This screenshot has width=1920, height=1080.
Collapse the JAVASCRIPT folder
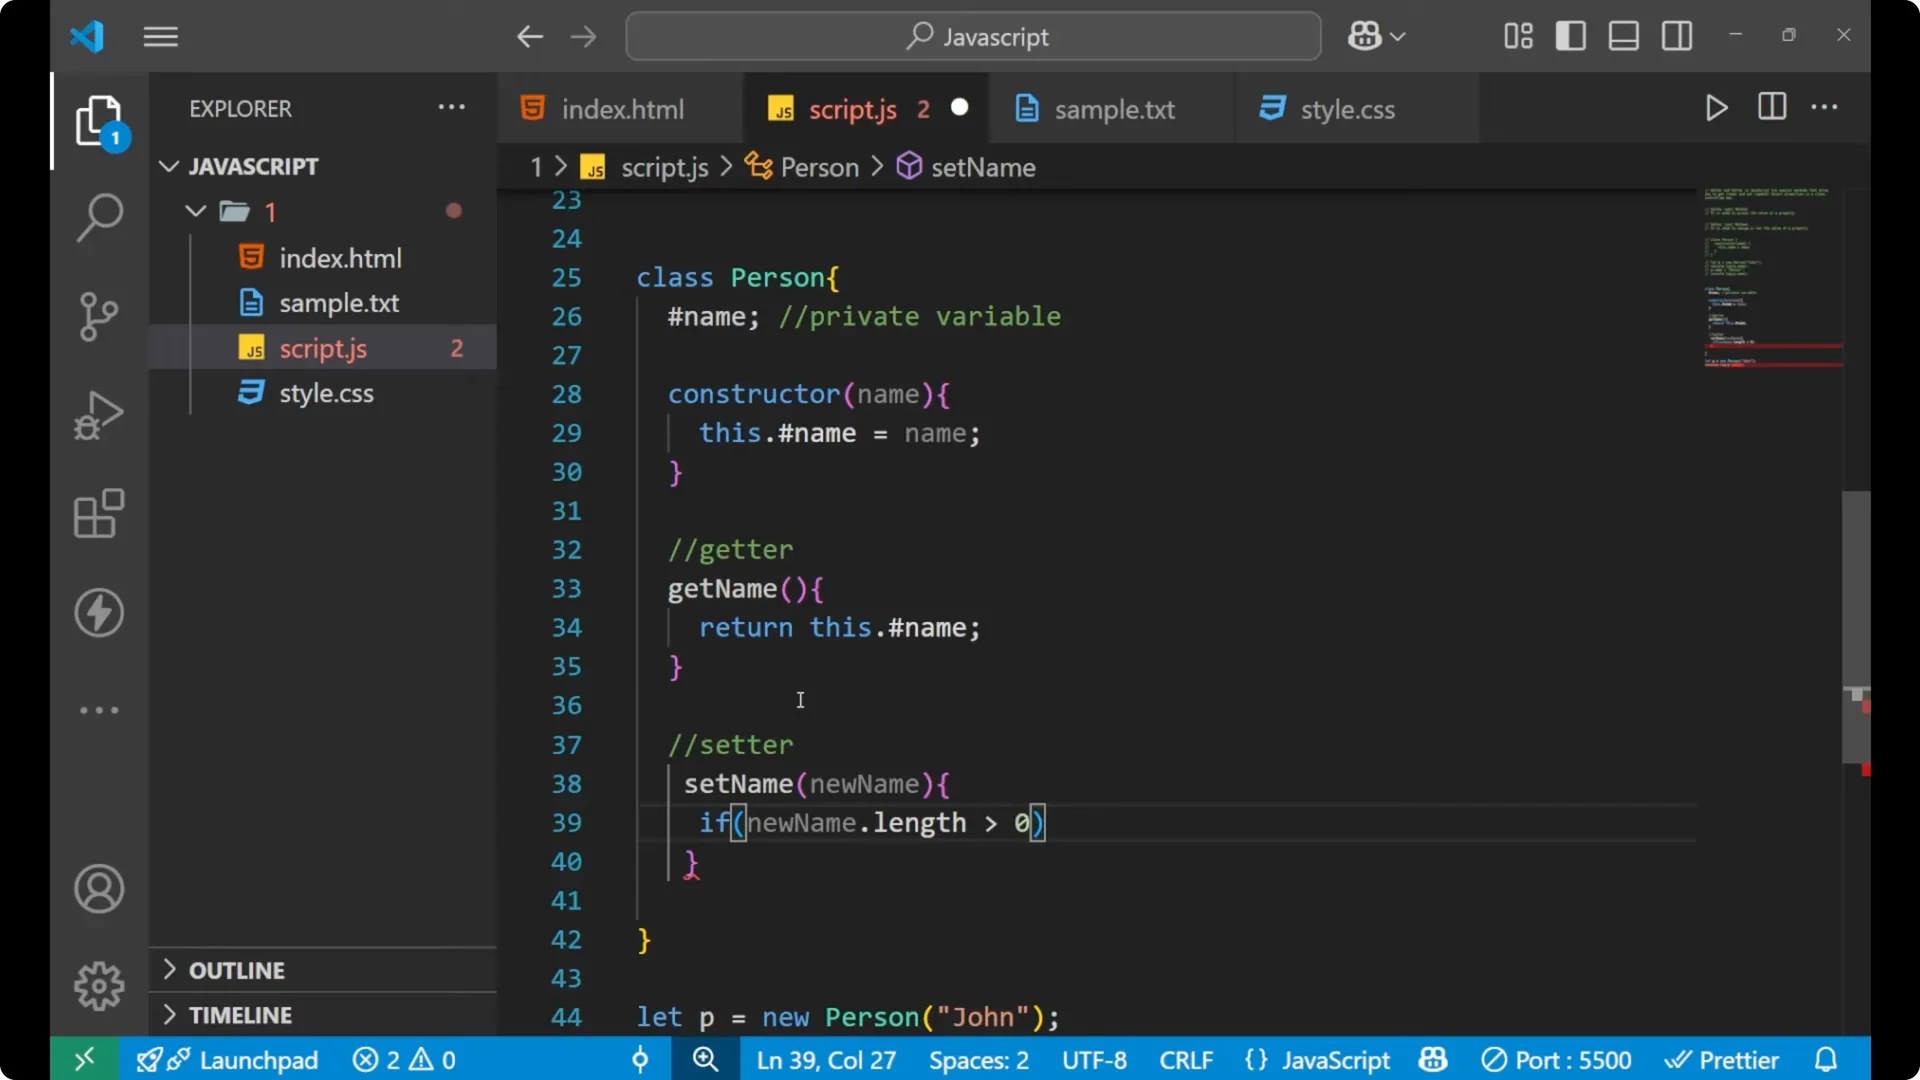pyautogui.click(x=168, y=166)
